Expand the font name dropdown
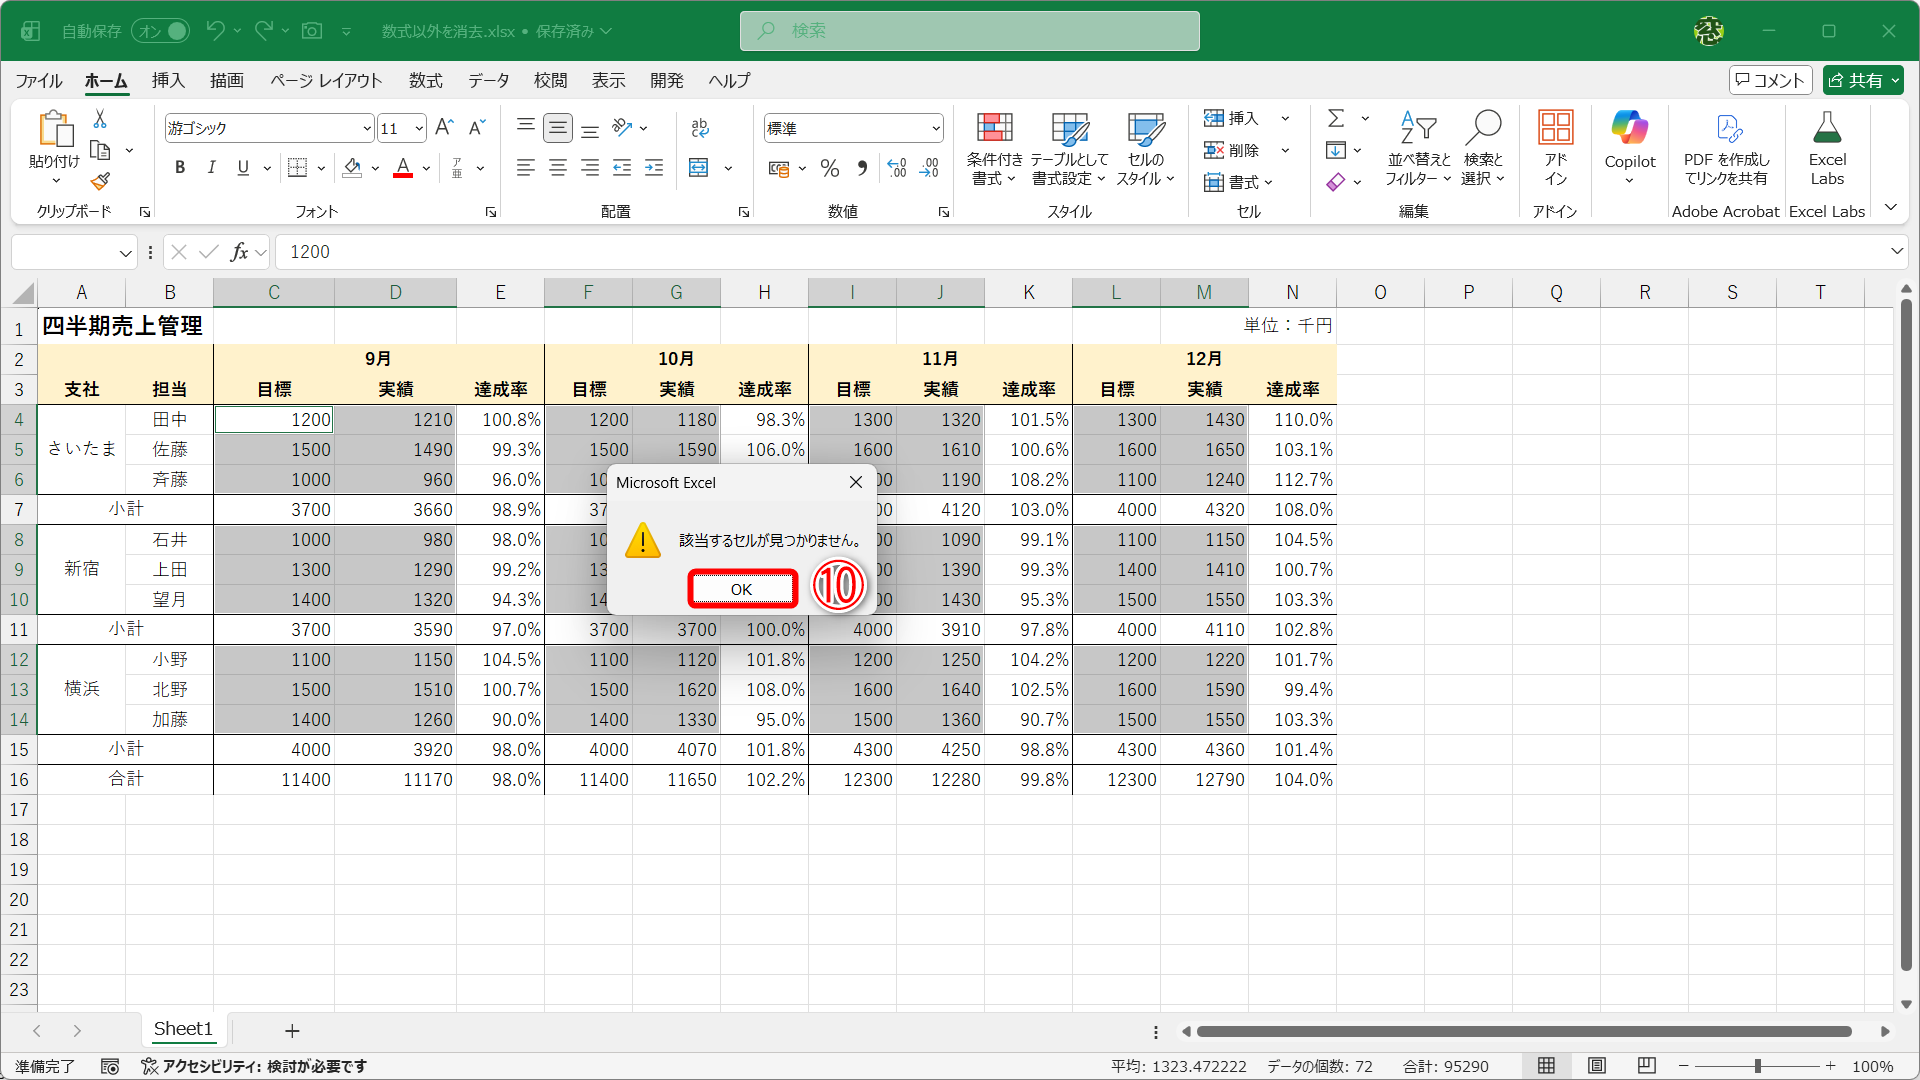The height and width of the screenshot is (1080, 1920). (x=367, y=128)
